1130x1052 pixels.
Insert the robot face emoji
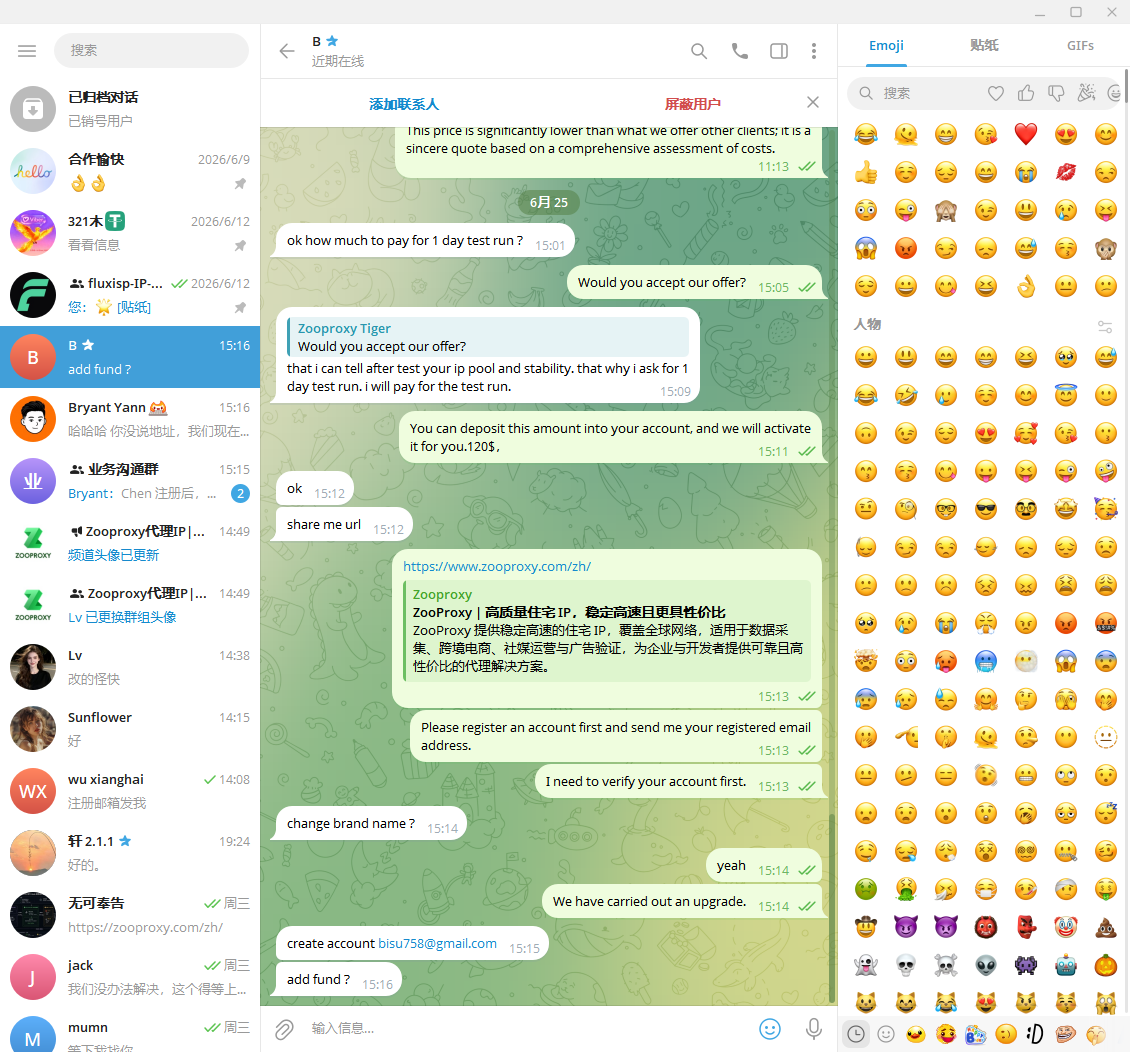[x=1065, y=965]
